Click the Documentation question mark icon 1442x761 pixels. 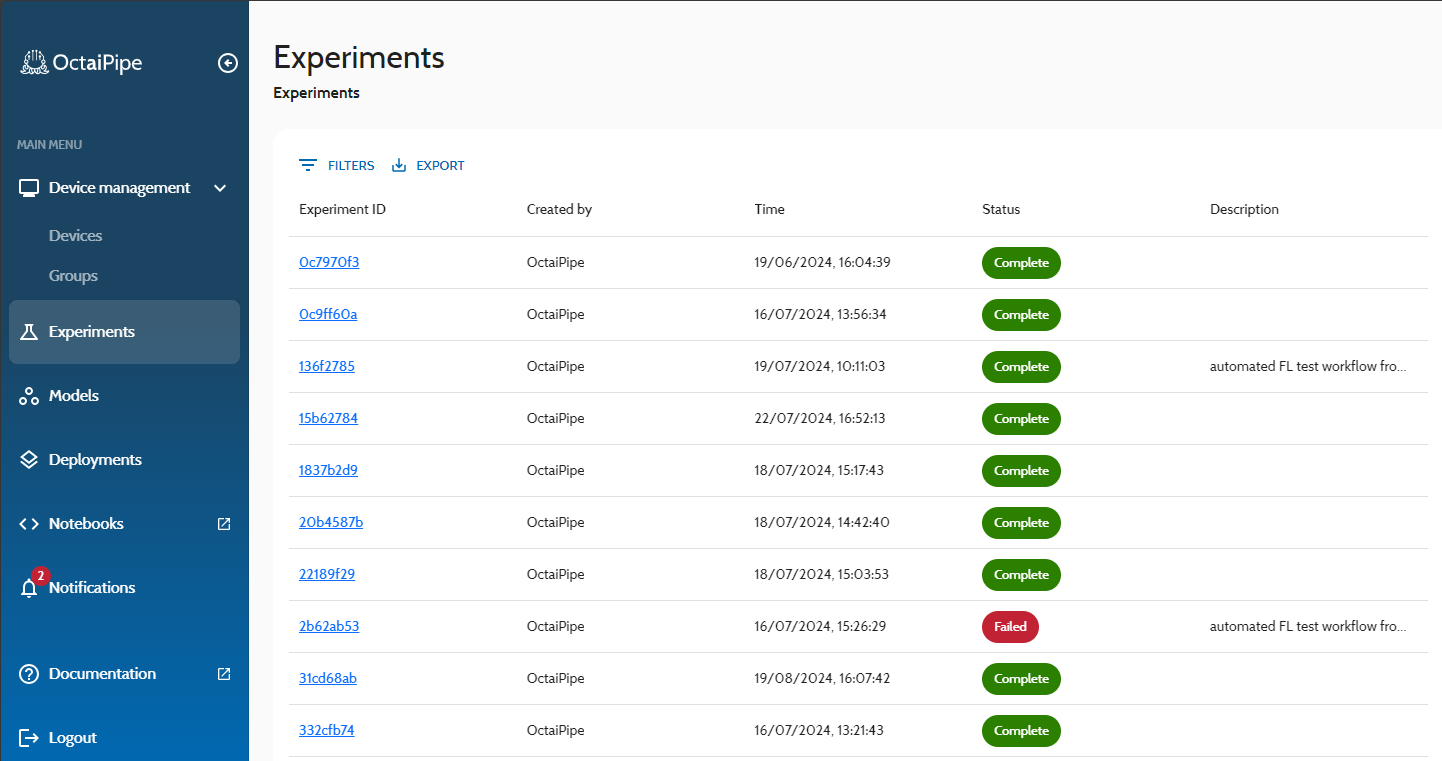click(x=29, y=674)
